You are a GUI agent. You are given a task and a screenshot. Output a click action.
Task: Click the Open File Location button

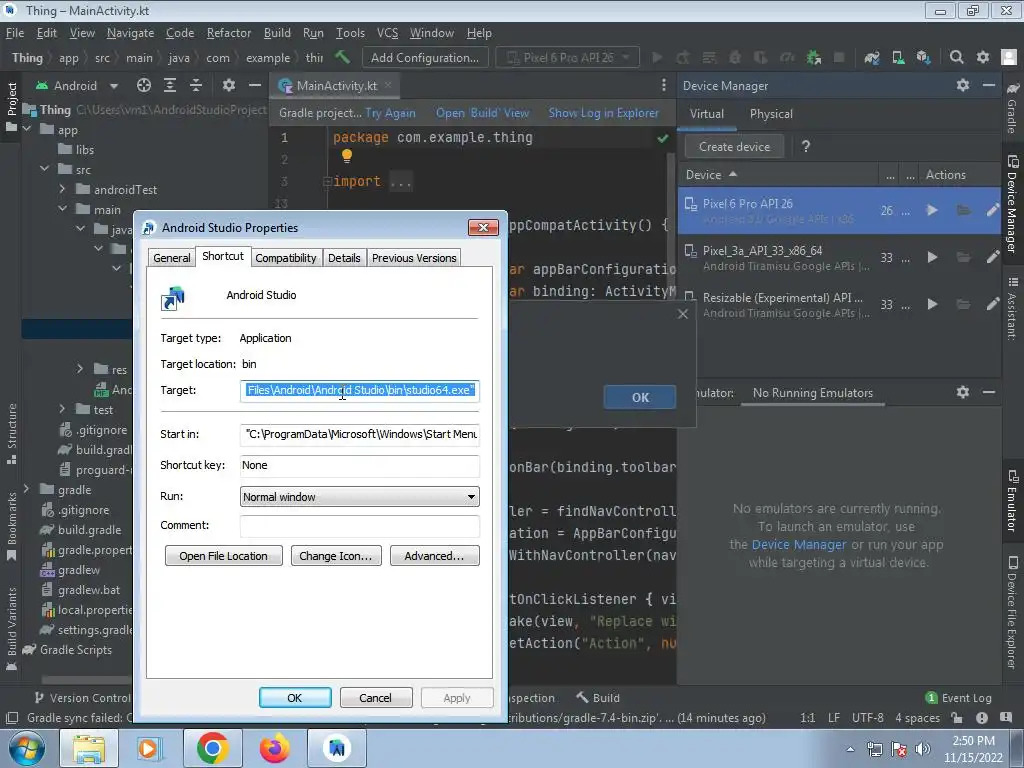[223, 556]
